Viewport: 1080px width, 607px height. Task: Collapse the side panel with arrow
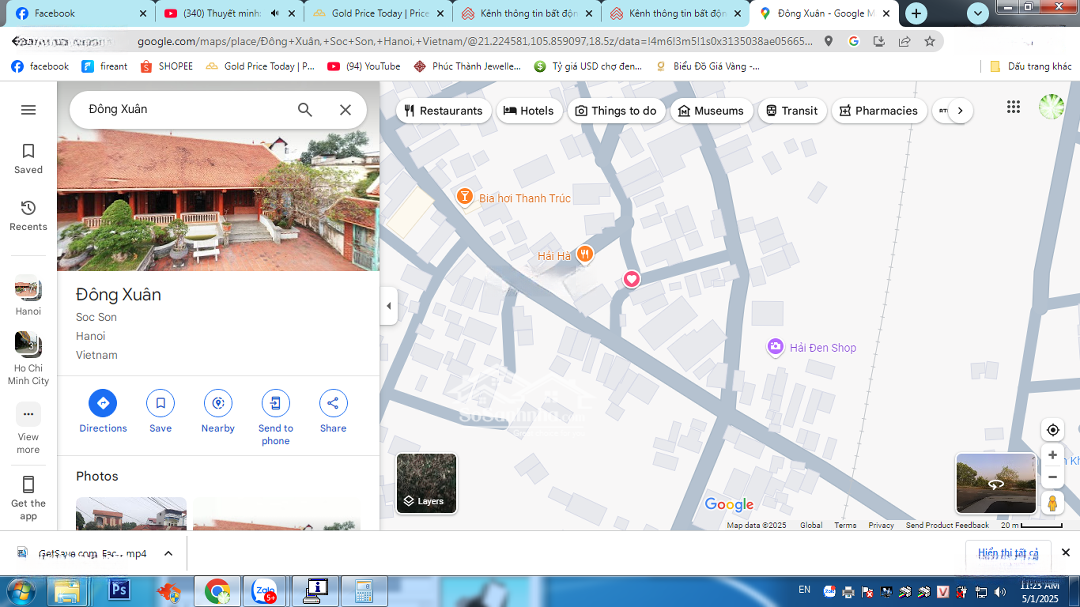pyautogui.click(x=389, y=306)
